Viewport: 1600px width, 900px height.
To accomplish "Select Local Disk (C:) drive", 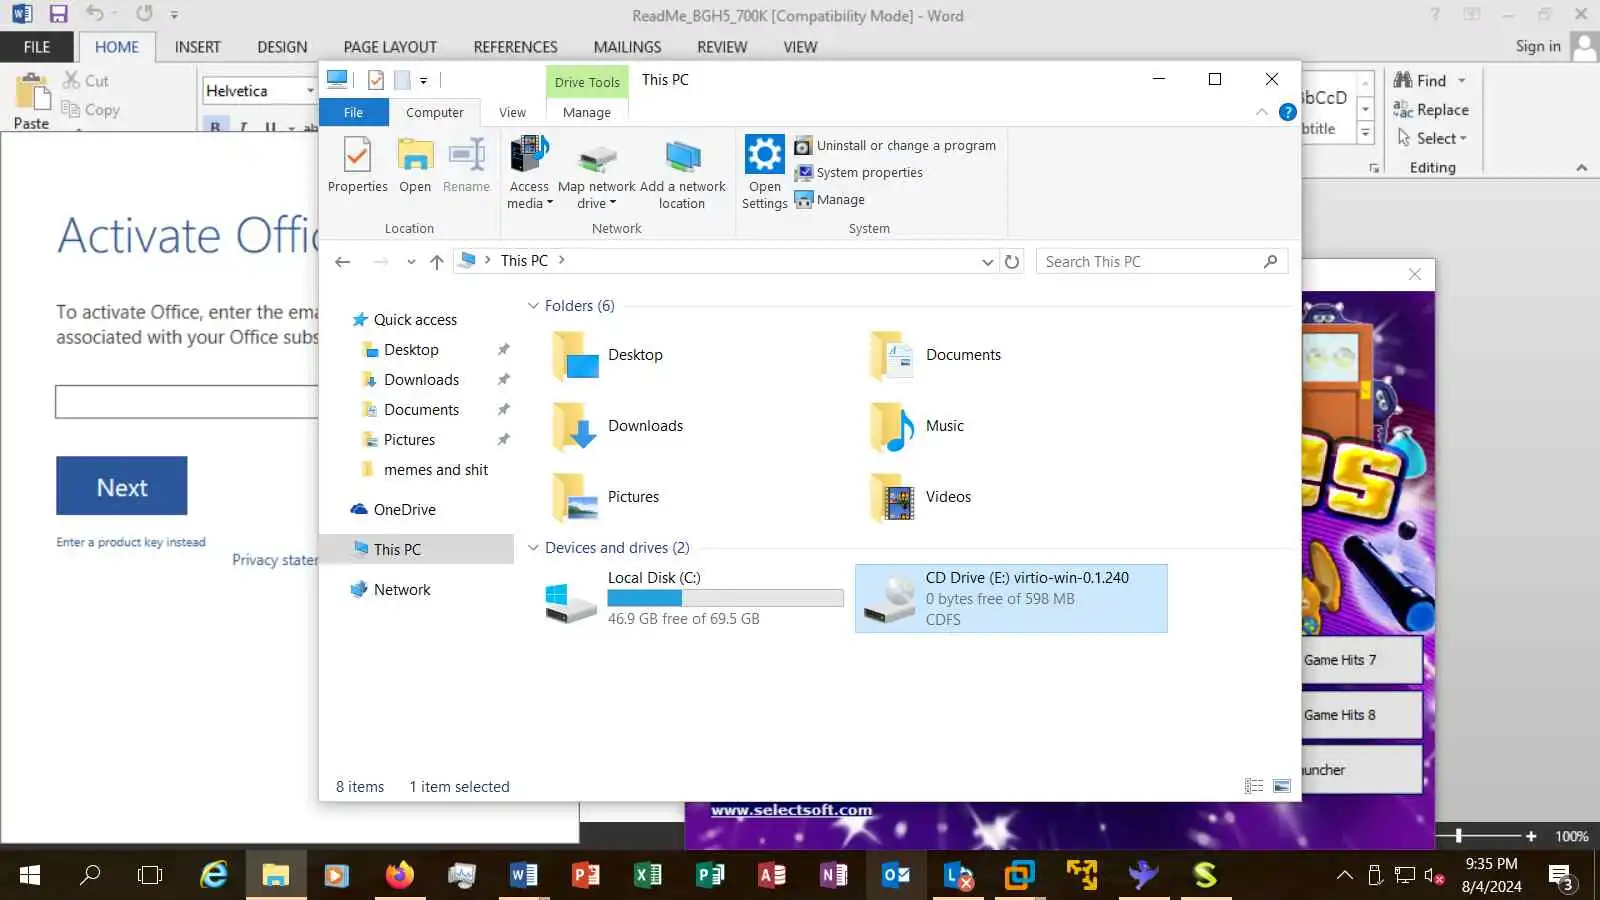I will click(694, 598).
